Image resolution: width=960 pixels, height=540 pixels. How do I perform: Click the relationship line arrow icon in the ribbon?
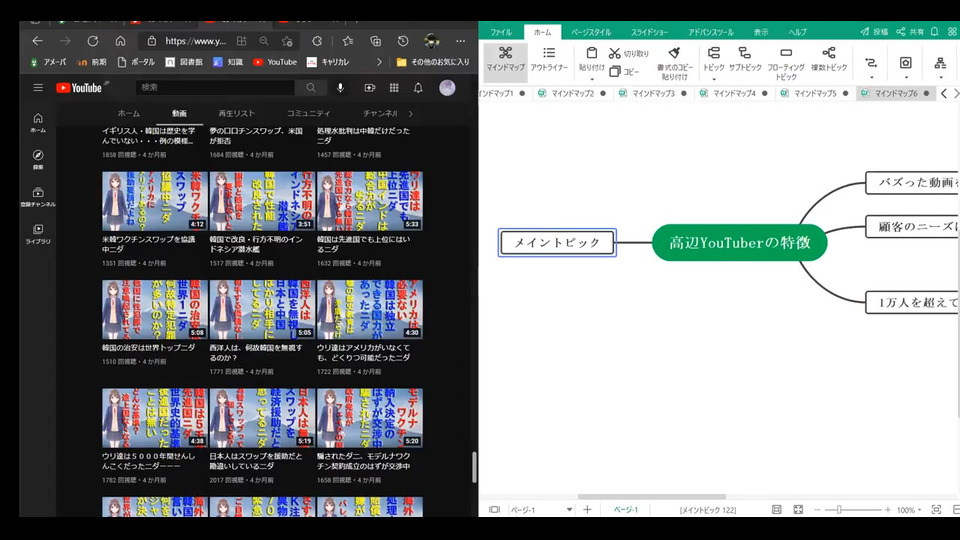[x=871, y=62]
